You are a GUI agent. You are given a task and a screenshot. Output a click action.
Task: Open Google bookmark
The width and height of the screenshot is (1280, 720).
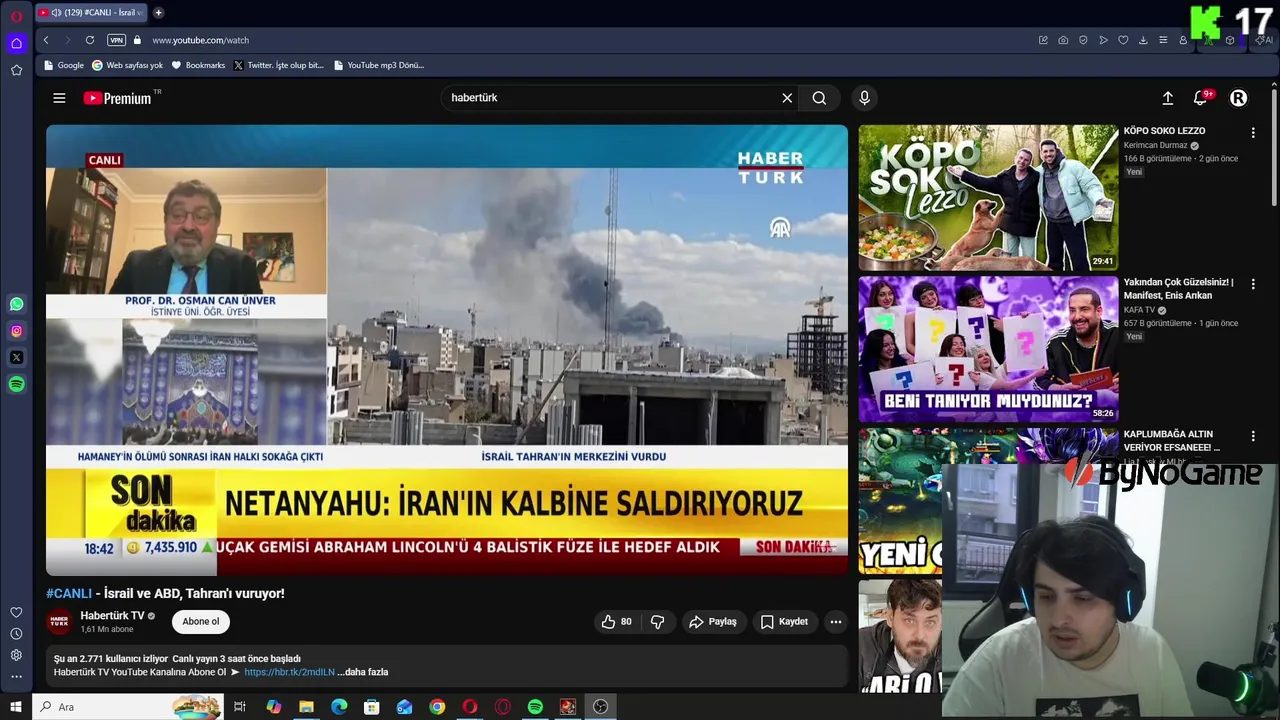(x=64, y=65)
